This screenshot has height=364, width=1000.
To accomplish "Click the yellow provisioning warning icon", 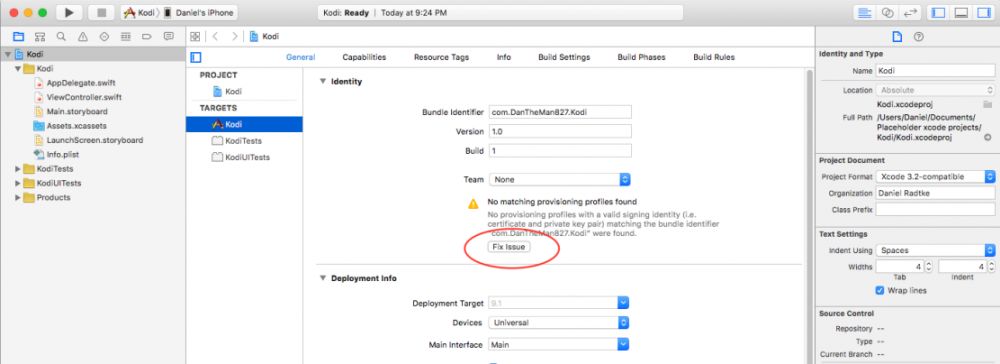I will tap(473, 204).
